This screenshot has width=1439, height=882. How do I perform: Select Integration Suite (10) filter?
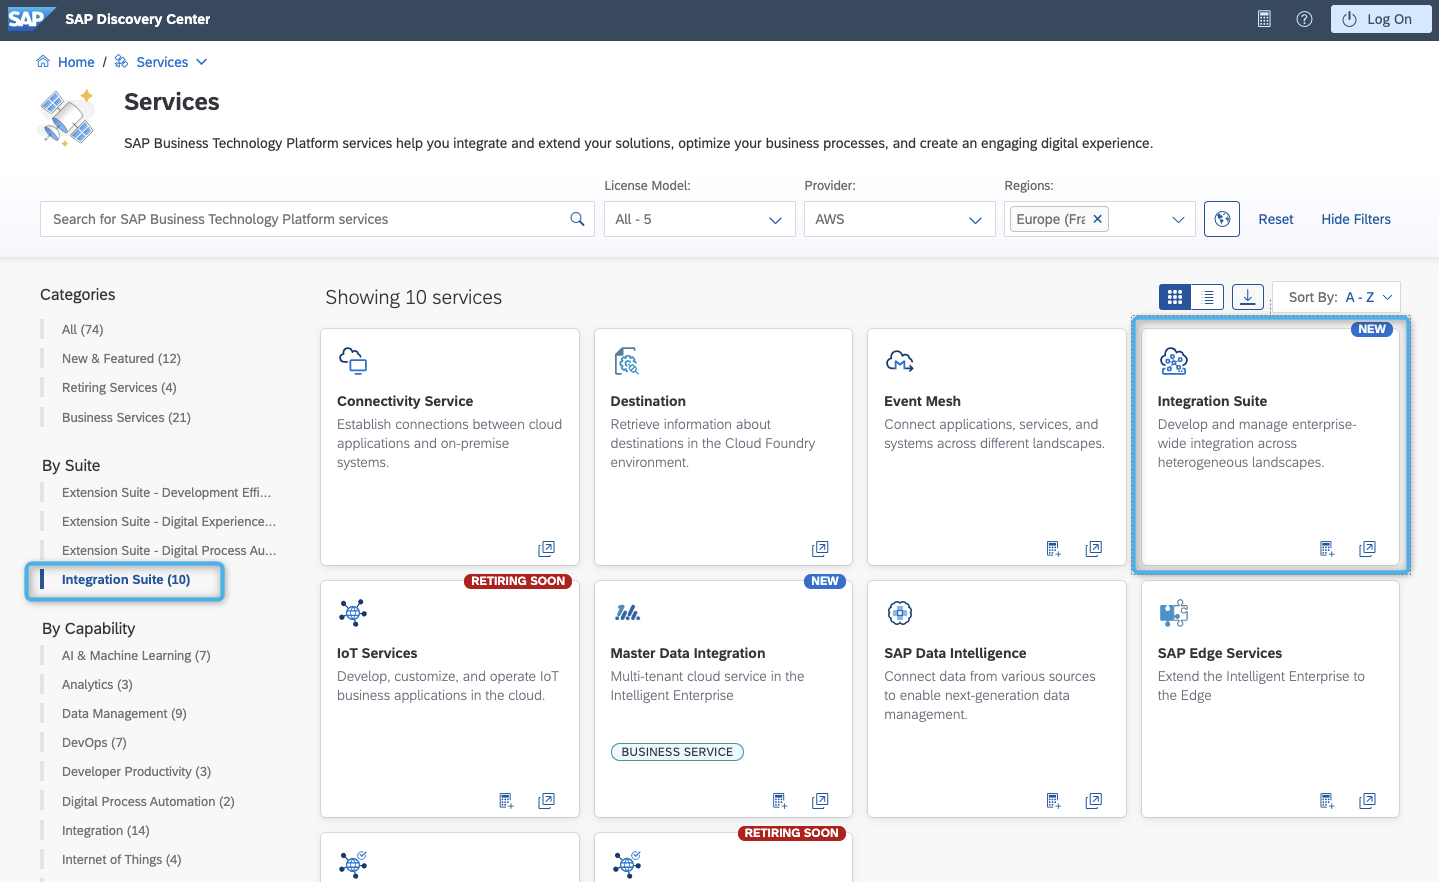pyautogui.click(x=126, y=579)
